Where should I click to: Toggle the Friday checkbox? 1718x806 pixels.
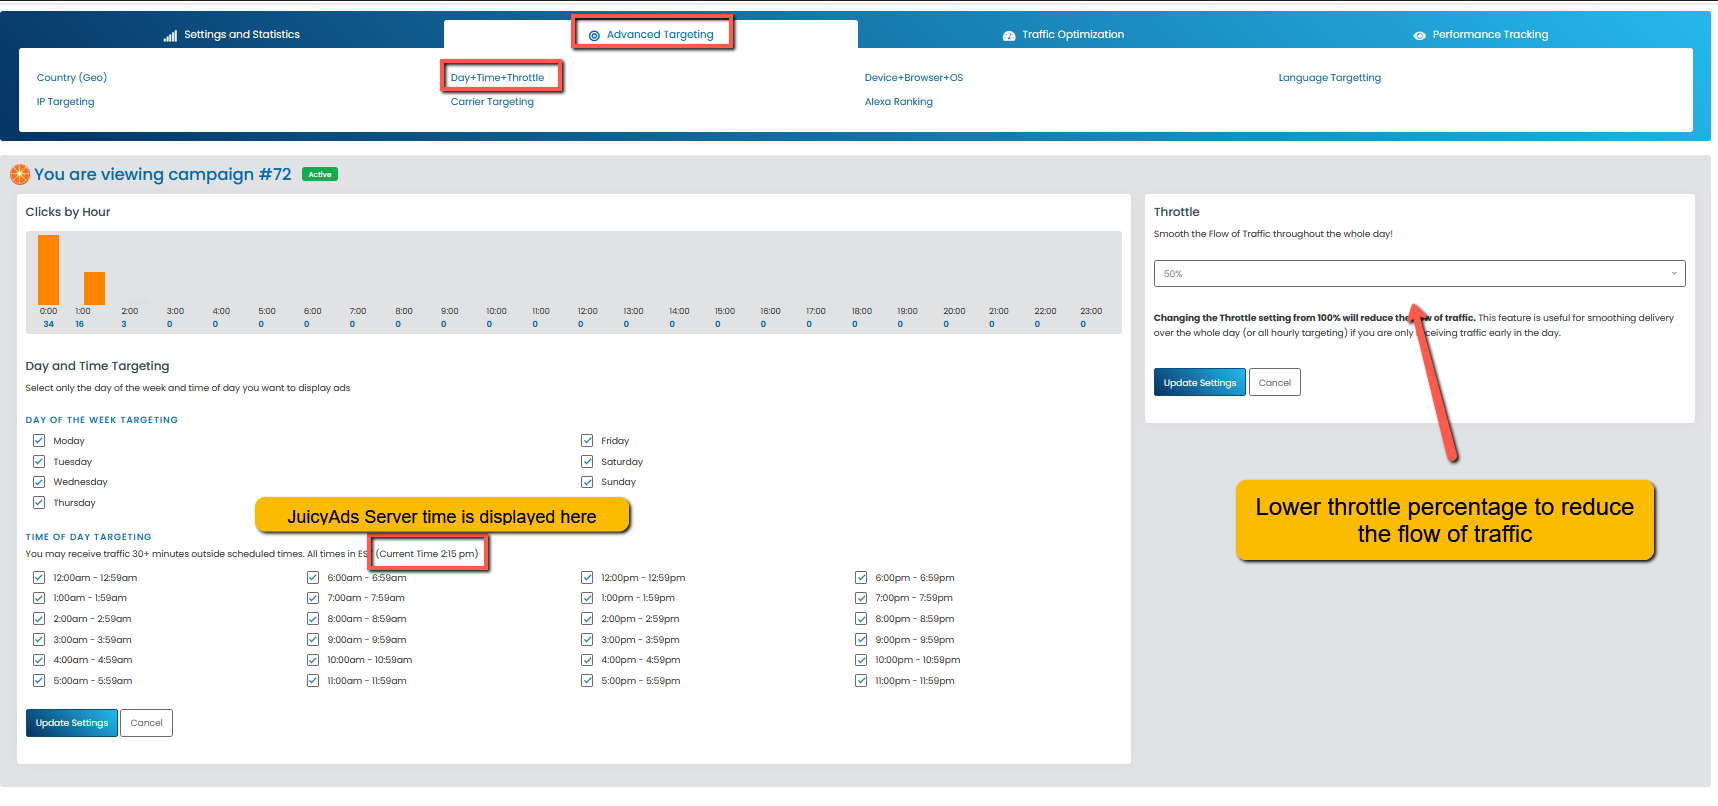587,441
